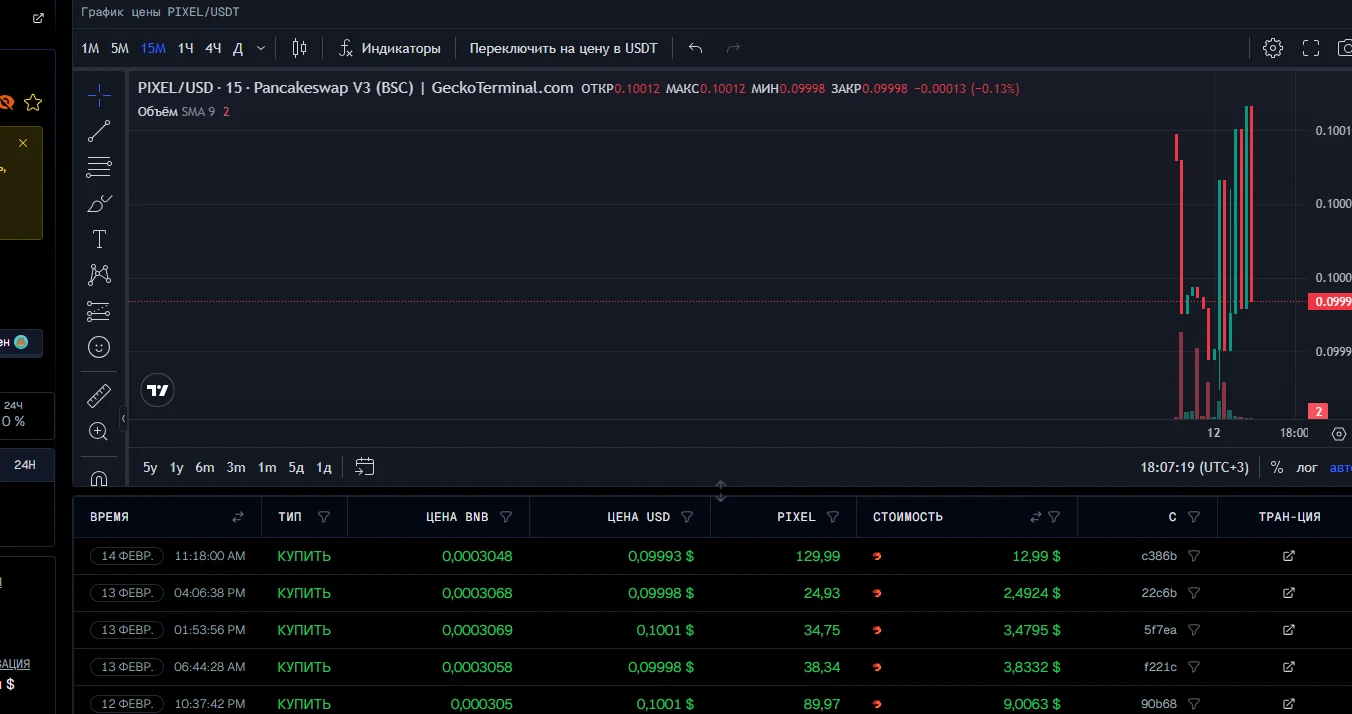Open transaction link for the c386b row
The height and width of the screenshot is (714, 1352).
pyautogui.click(x=1289, y=556)
